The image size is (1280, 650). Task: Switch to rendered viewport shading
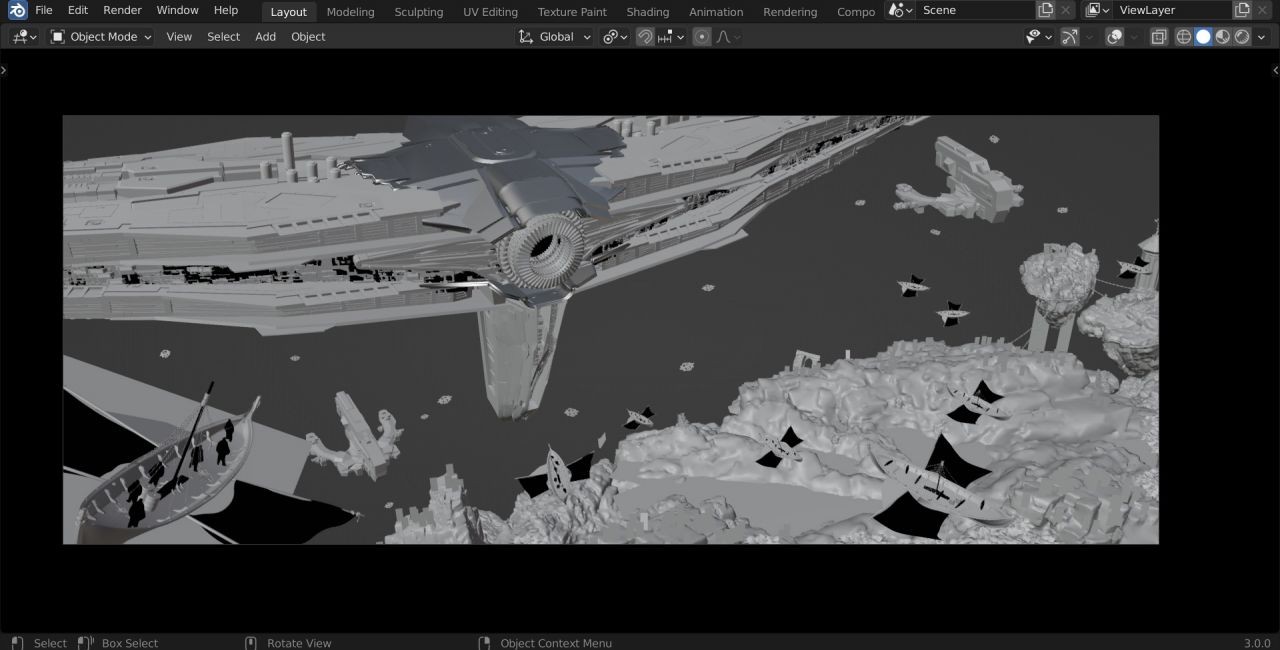coord(1242,37)
